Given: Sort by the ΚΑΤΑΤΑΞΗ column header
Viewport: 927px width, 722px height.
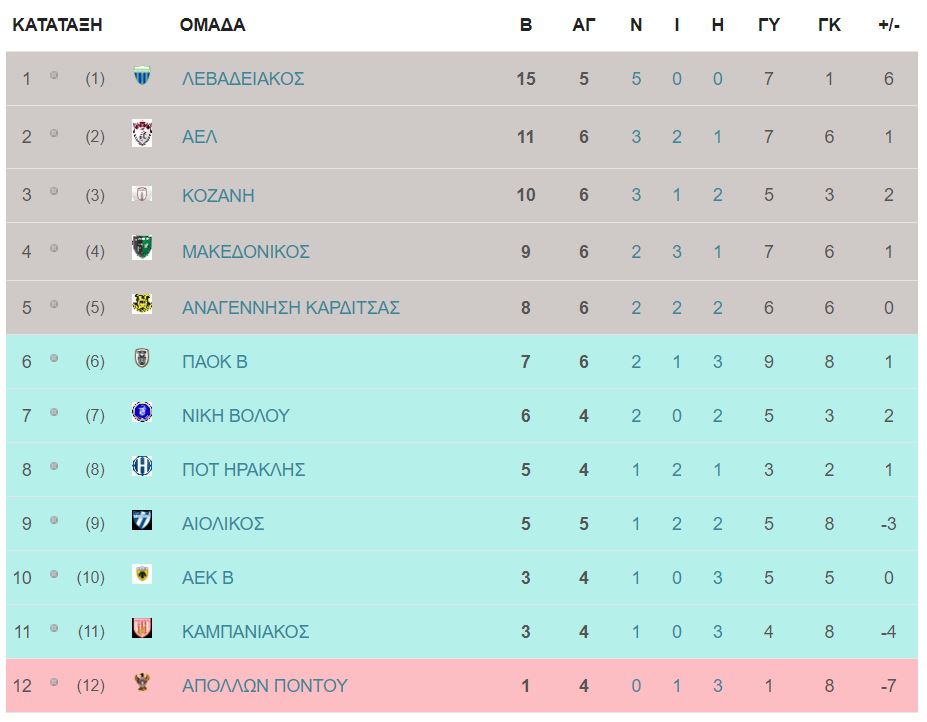Looking at the screenshot, I should [57, 25].
